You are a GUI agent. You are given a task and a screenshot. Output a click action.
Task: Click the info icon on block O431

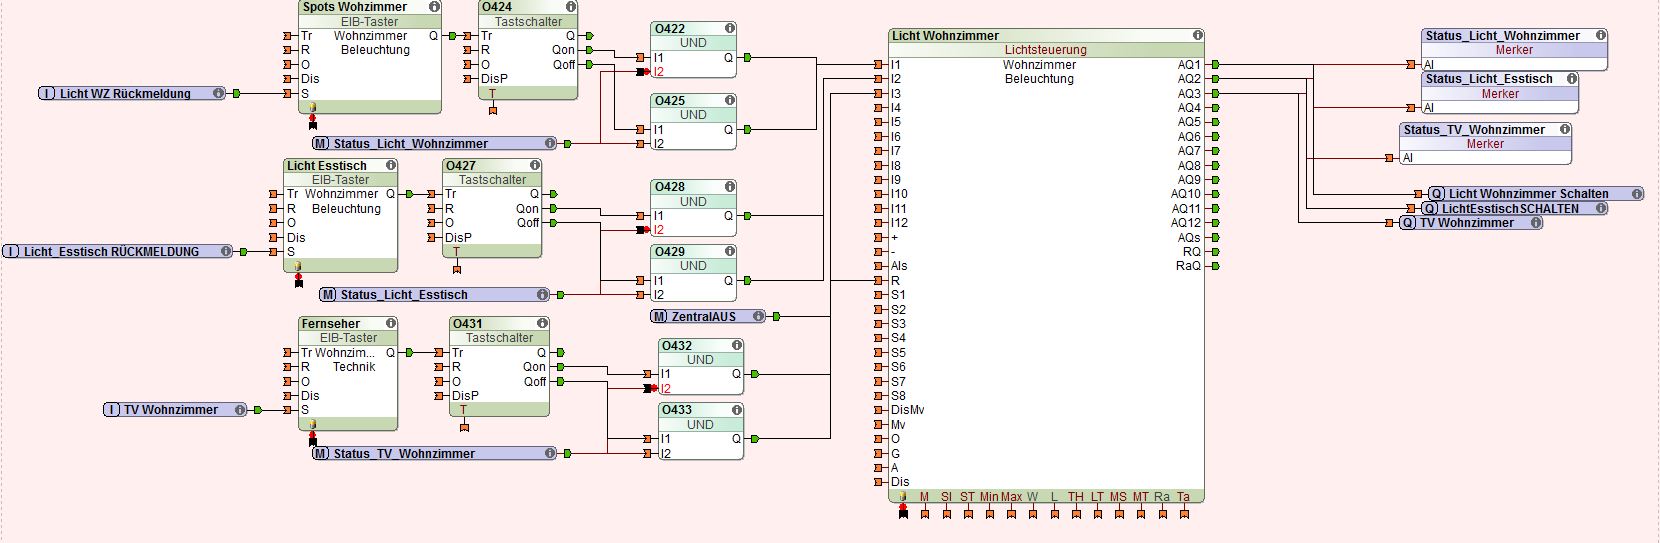[543, 324]
